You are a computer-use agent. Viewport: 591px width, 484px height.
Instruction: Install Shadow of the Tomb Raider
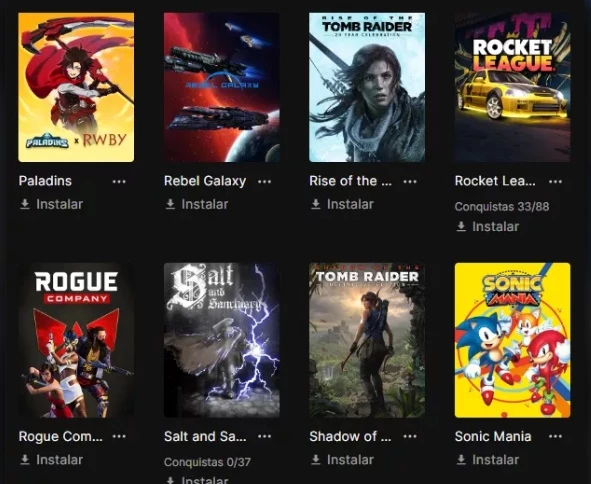(342, 460)
